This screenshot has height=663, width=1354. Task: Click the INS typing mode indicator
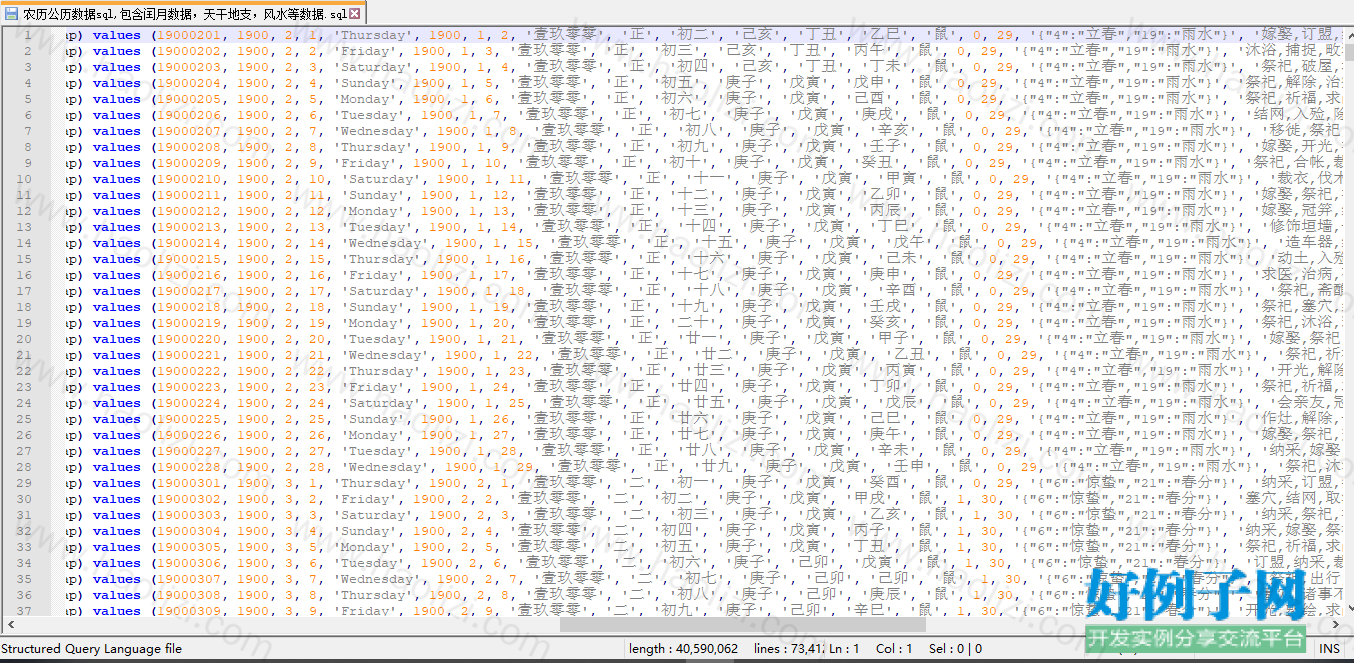[1328, 649]
